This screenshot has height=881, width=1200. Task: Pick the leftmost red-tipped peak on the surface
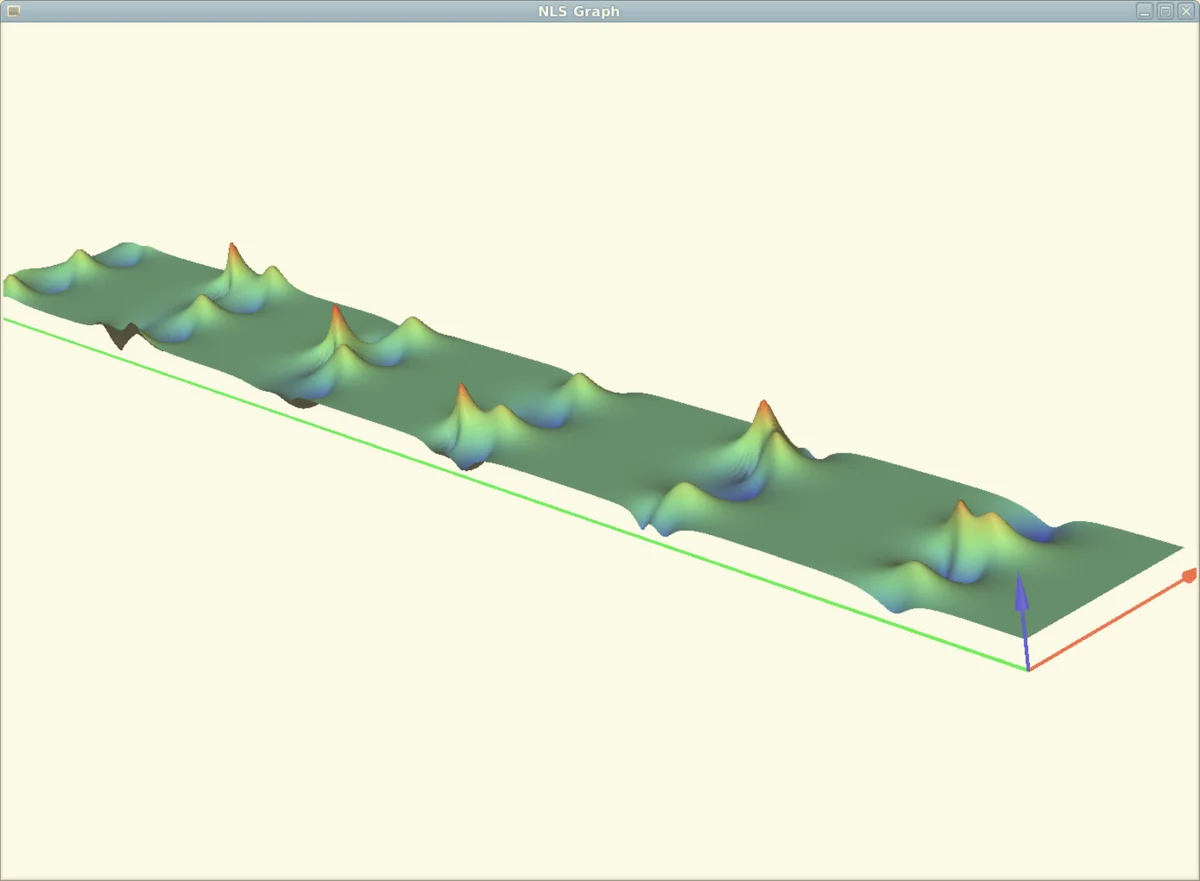click(x=232, y=248)
